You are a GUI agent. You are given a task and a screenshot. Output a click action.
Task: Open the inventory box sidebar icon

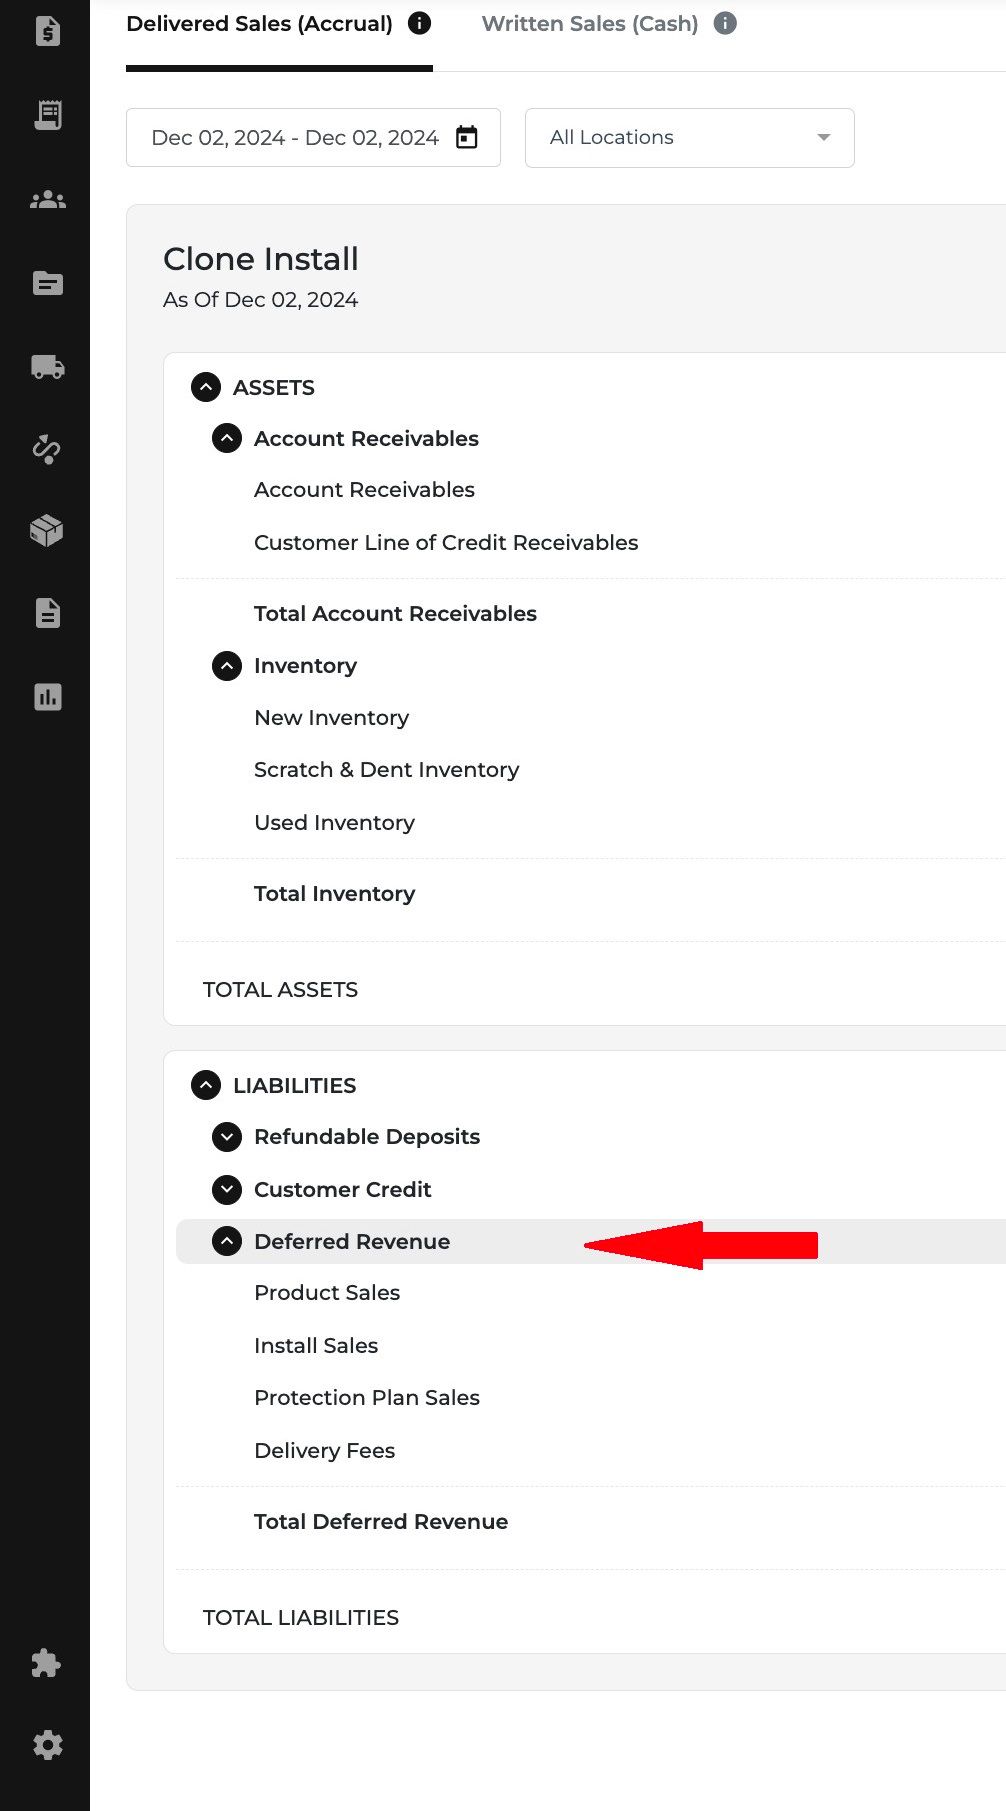[47, 530]
